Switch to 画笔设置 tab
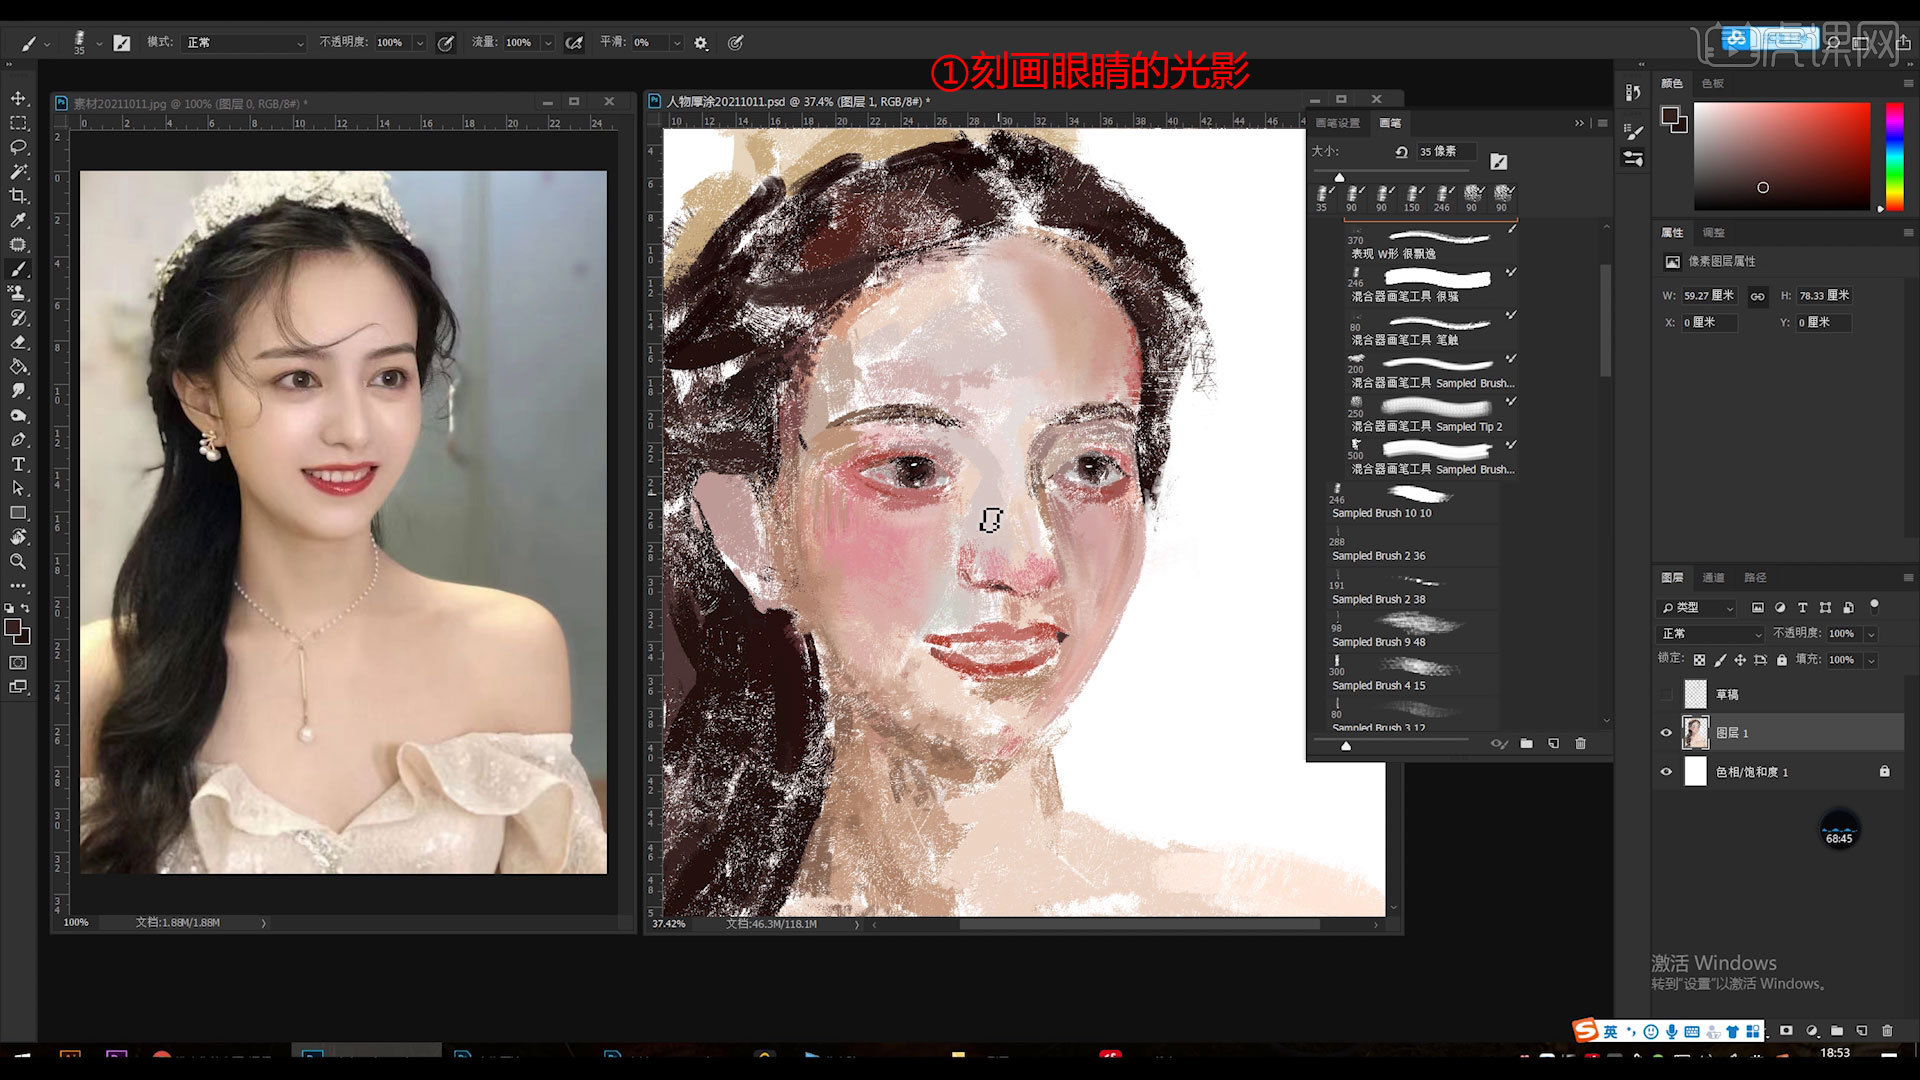Screen dimensions: 1920x1080 tap(1338, 123)
